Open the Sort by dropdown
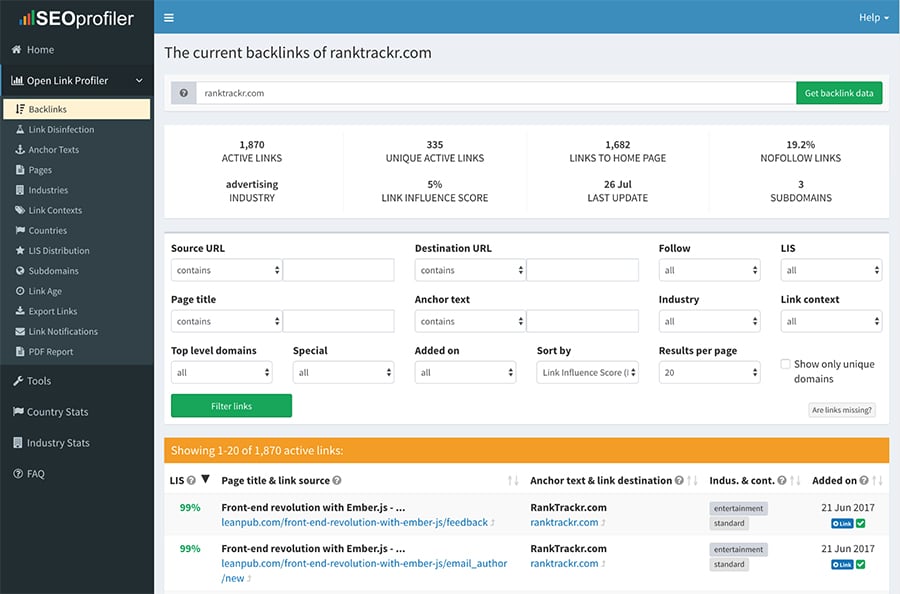Image resolution: width=900 pixels, height=594 pixels. coord(587,372)
